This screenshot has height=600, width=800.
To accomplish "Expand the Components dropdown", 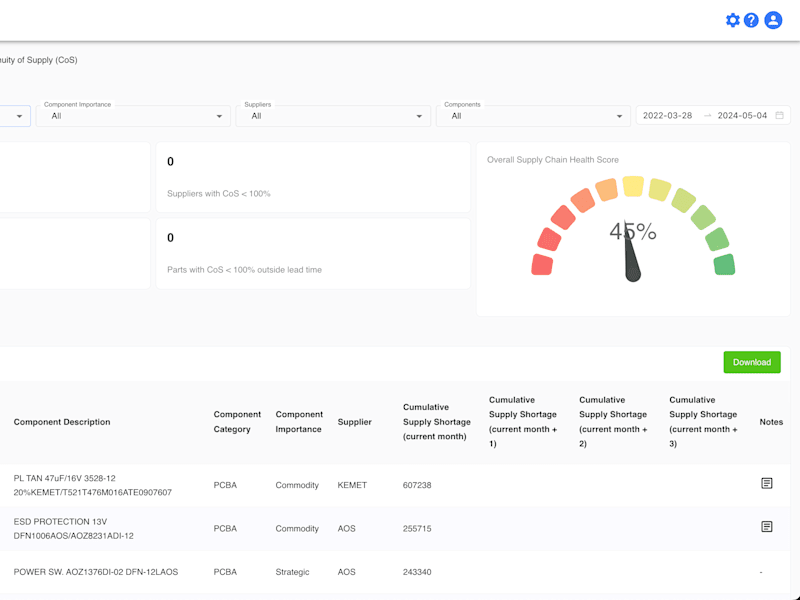I will point(533,116).
